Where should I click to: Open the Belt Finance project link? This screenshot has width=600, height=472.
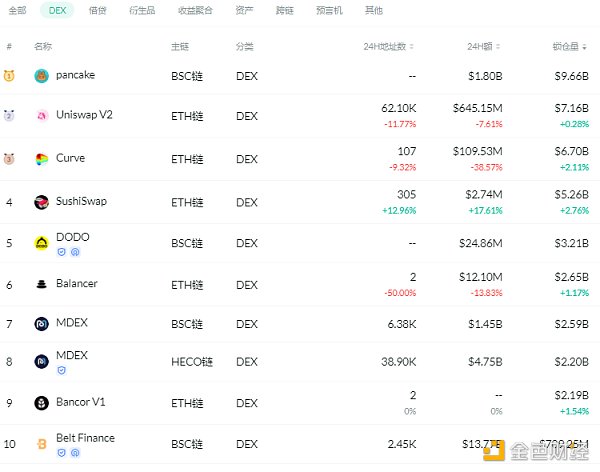pyautogui.click(x=85, y=438)
